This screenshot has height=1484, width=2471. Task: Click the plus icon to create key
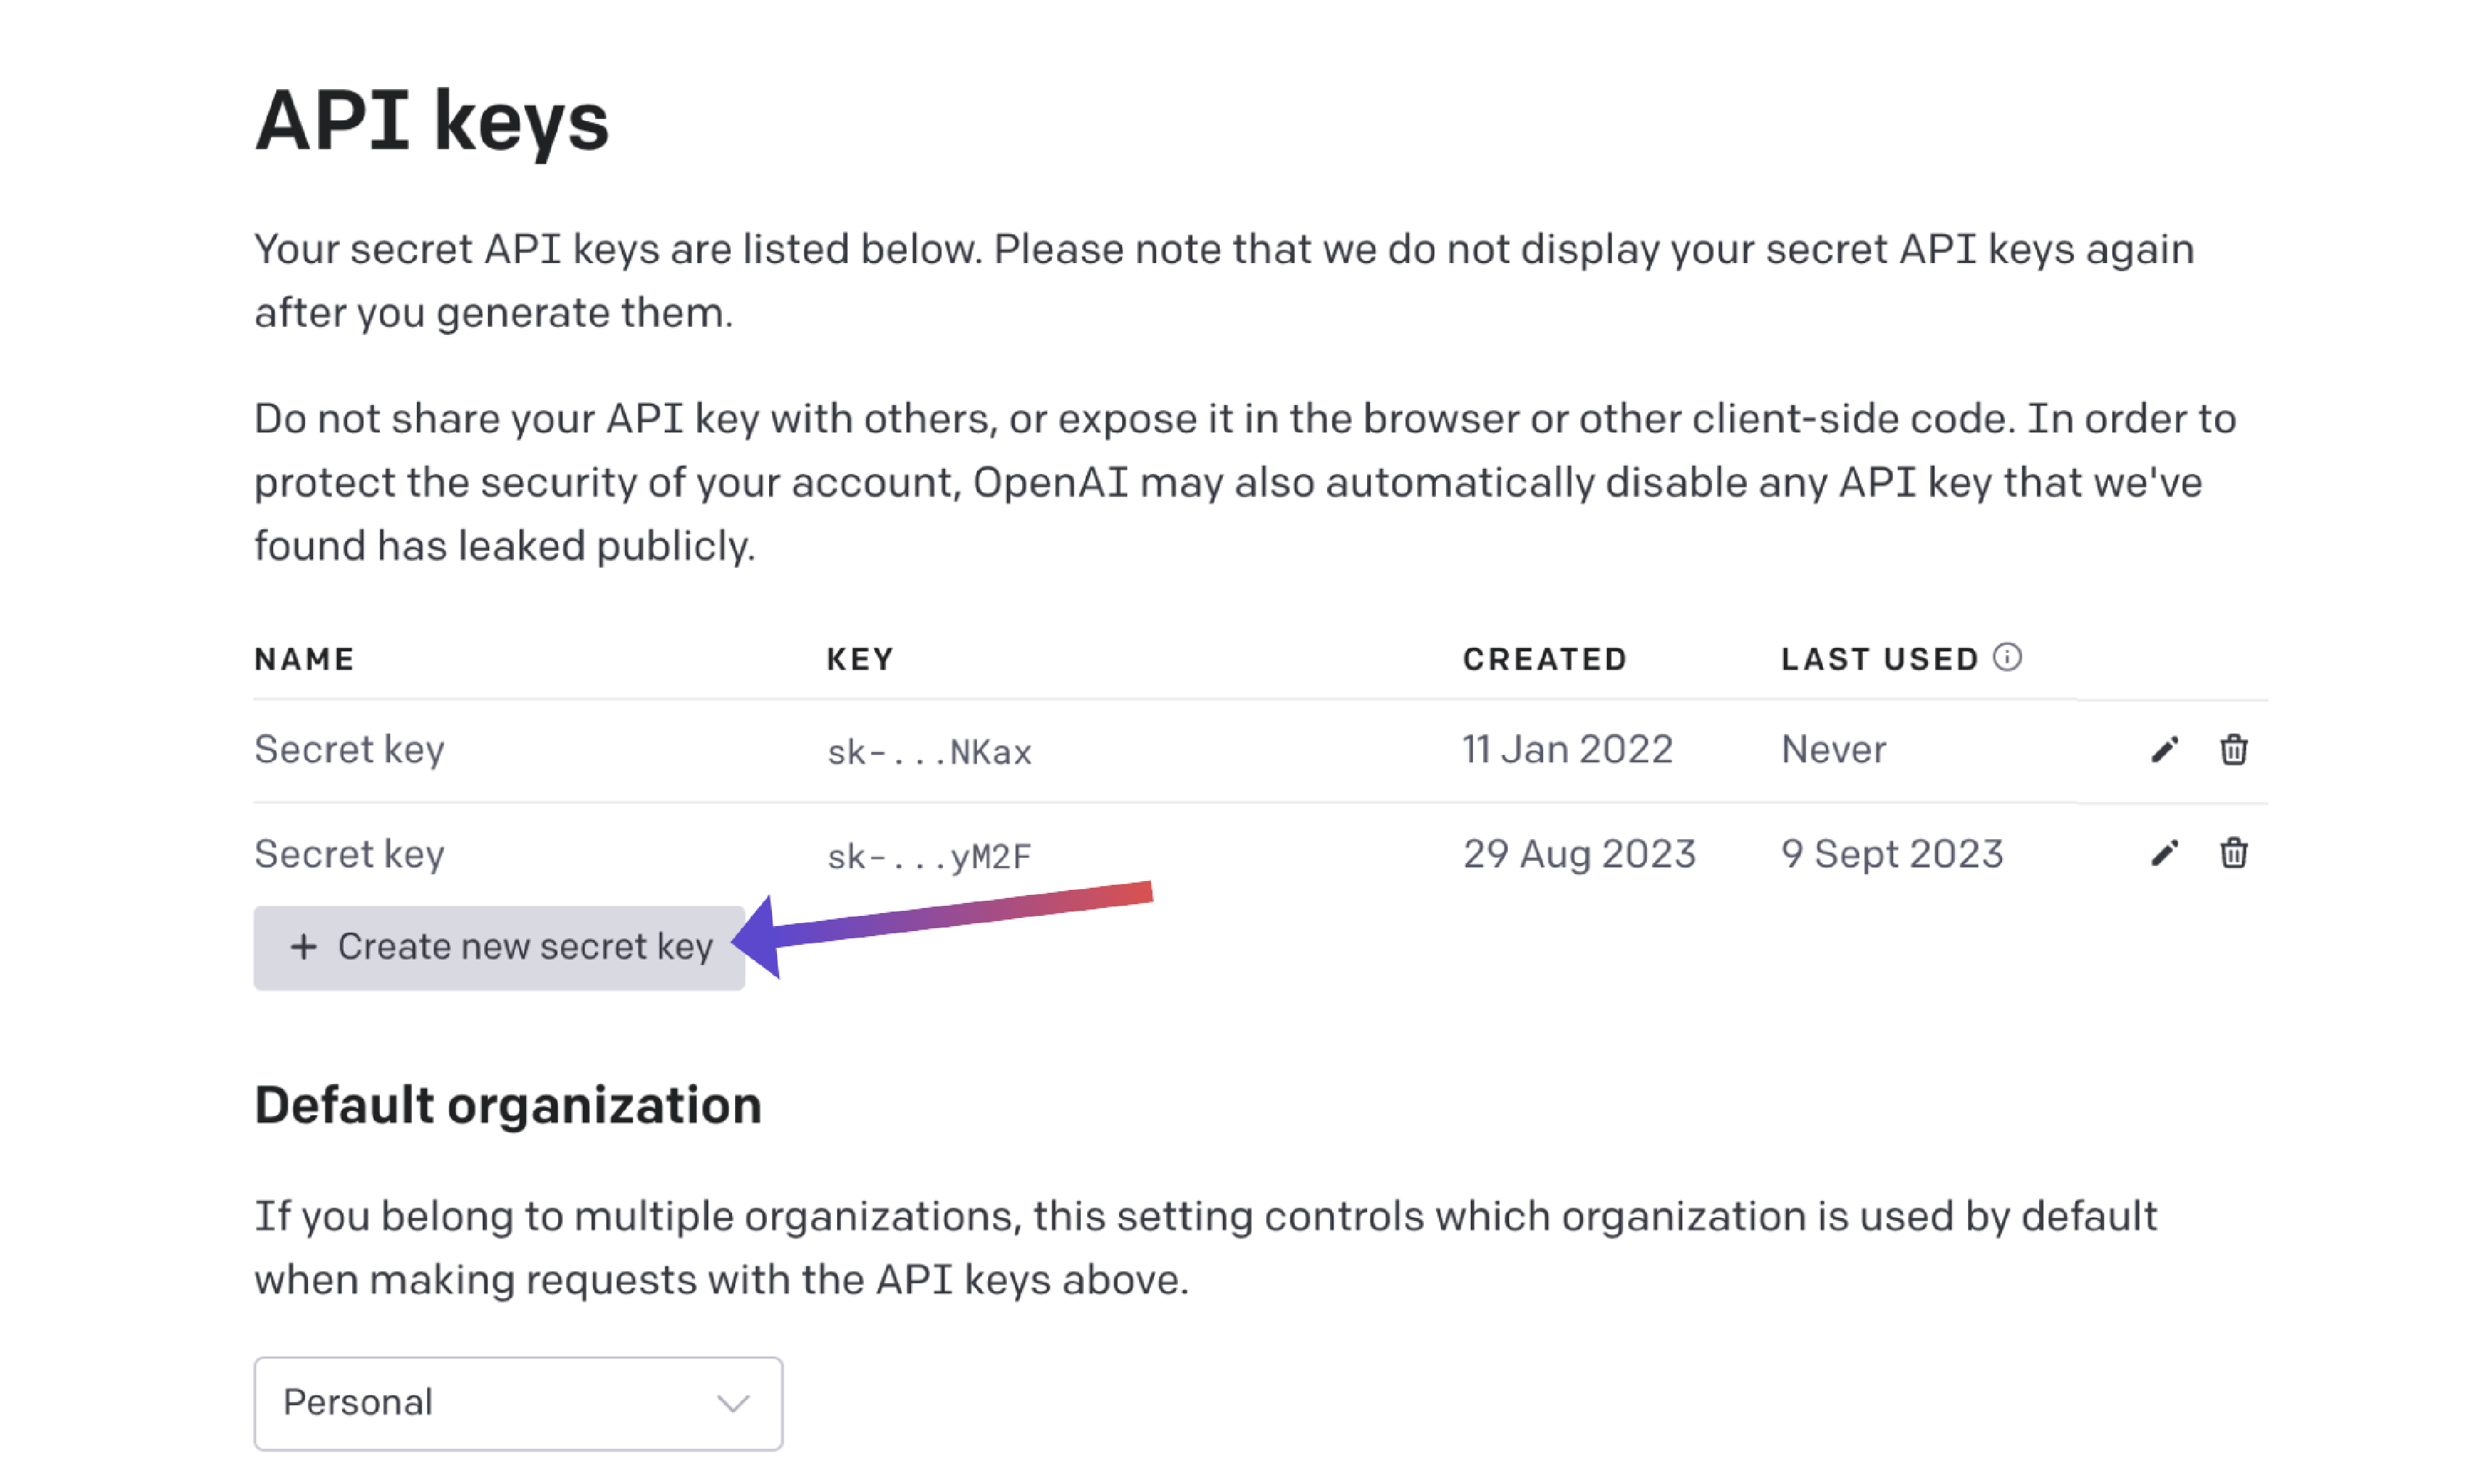[x=303, y=946]
